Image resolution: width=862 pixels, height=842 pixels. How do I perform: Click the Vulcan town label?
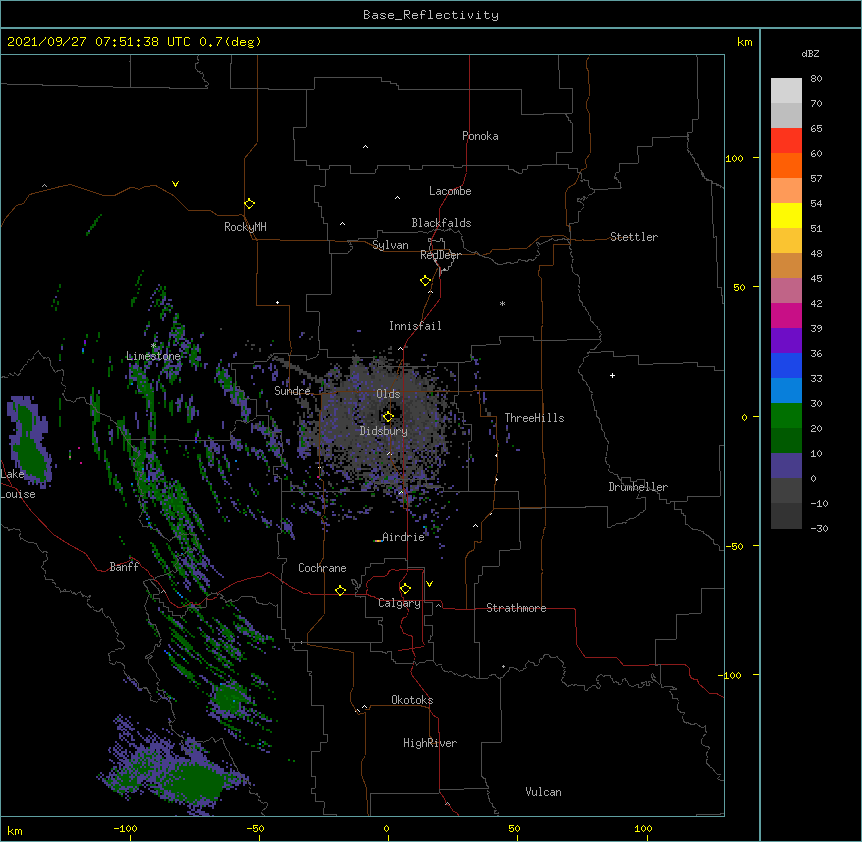[543, 792]
